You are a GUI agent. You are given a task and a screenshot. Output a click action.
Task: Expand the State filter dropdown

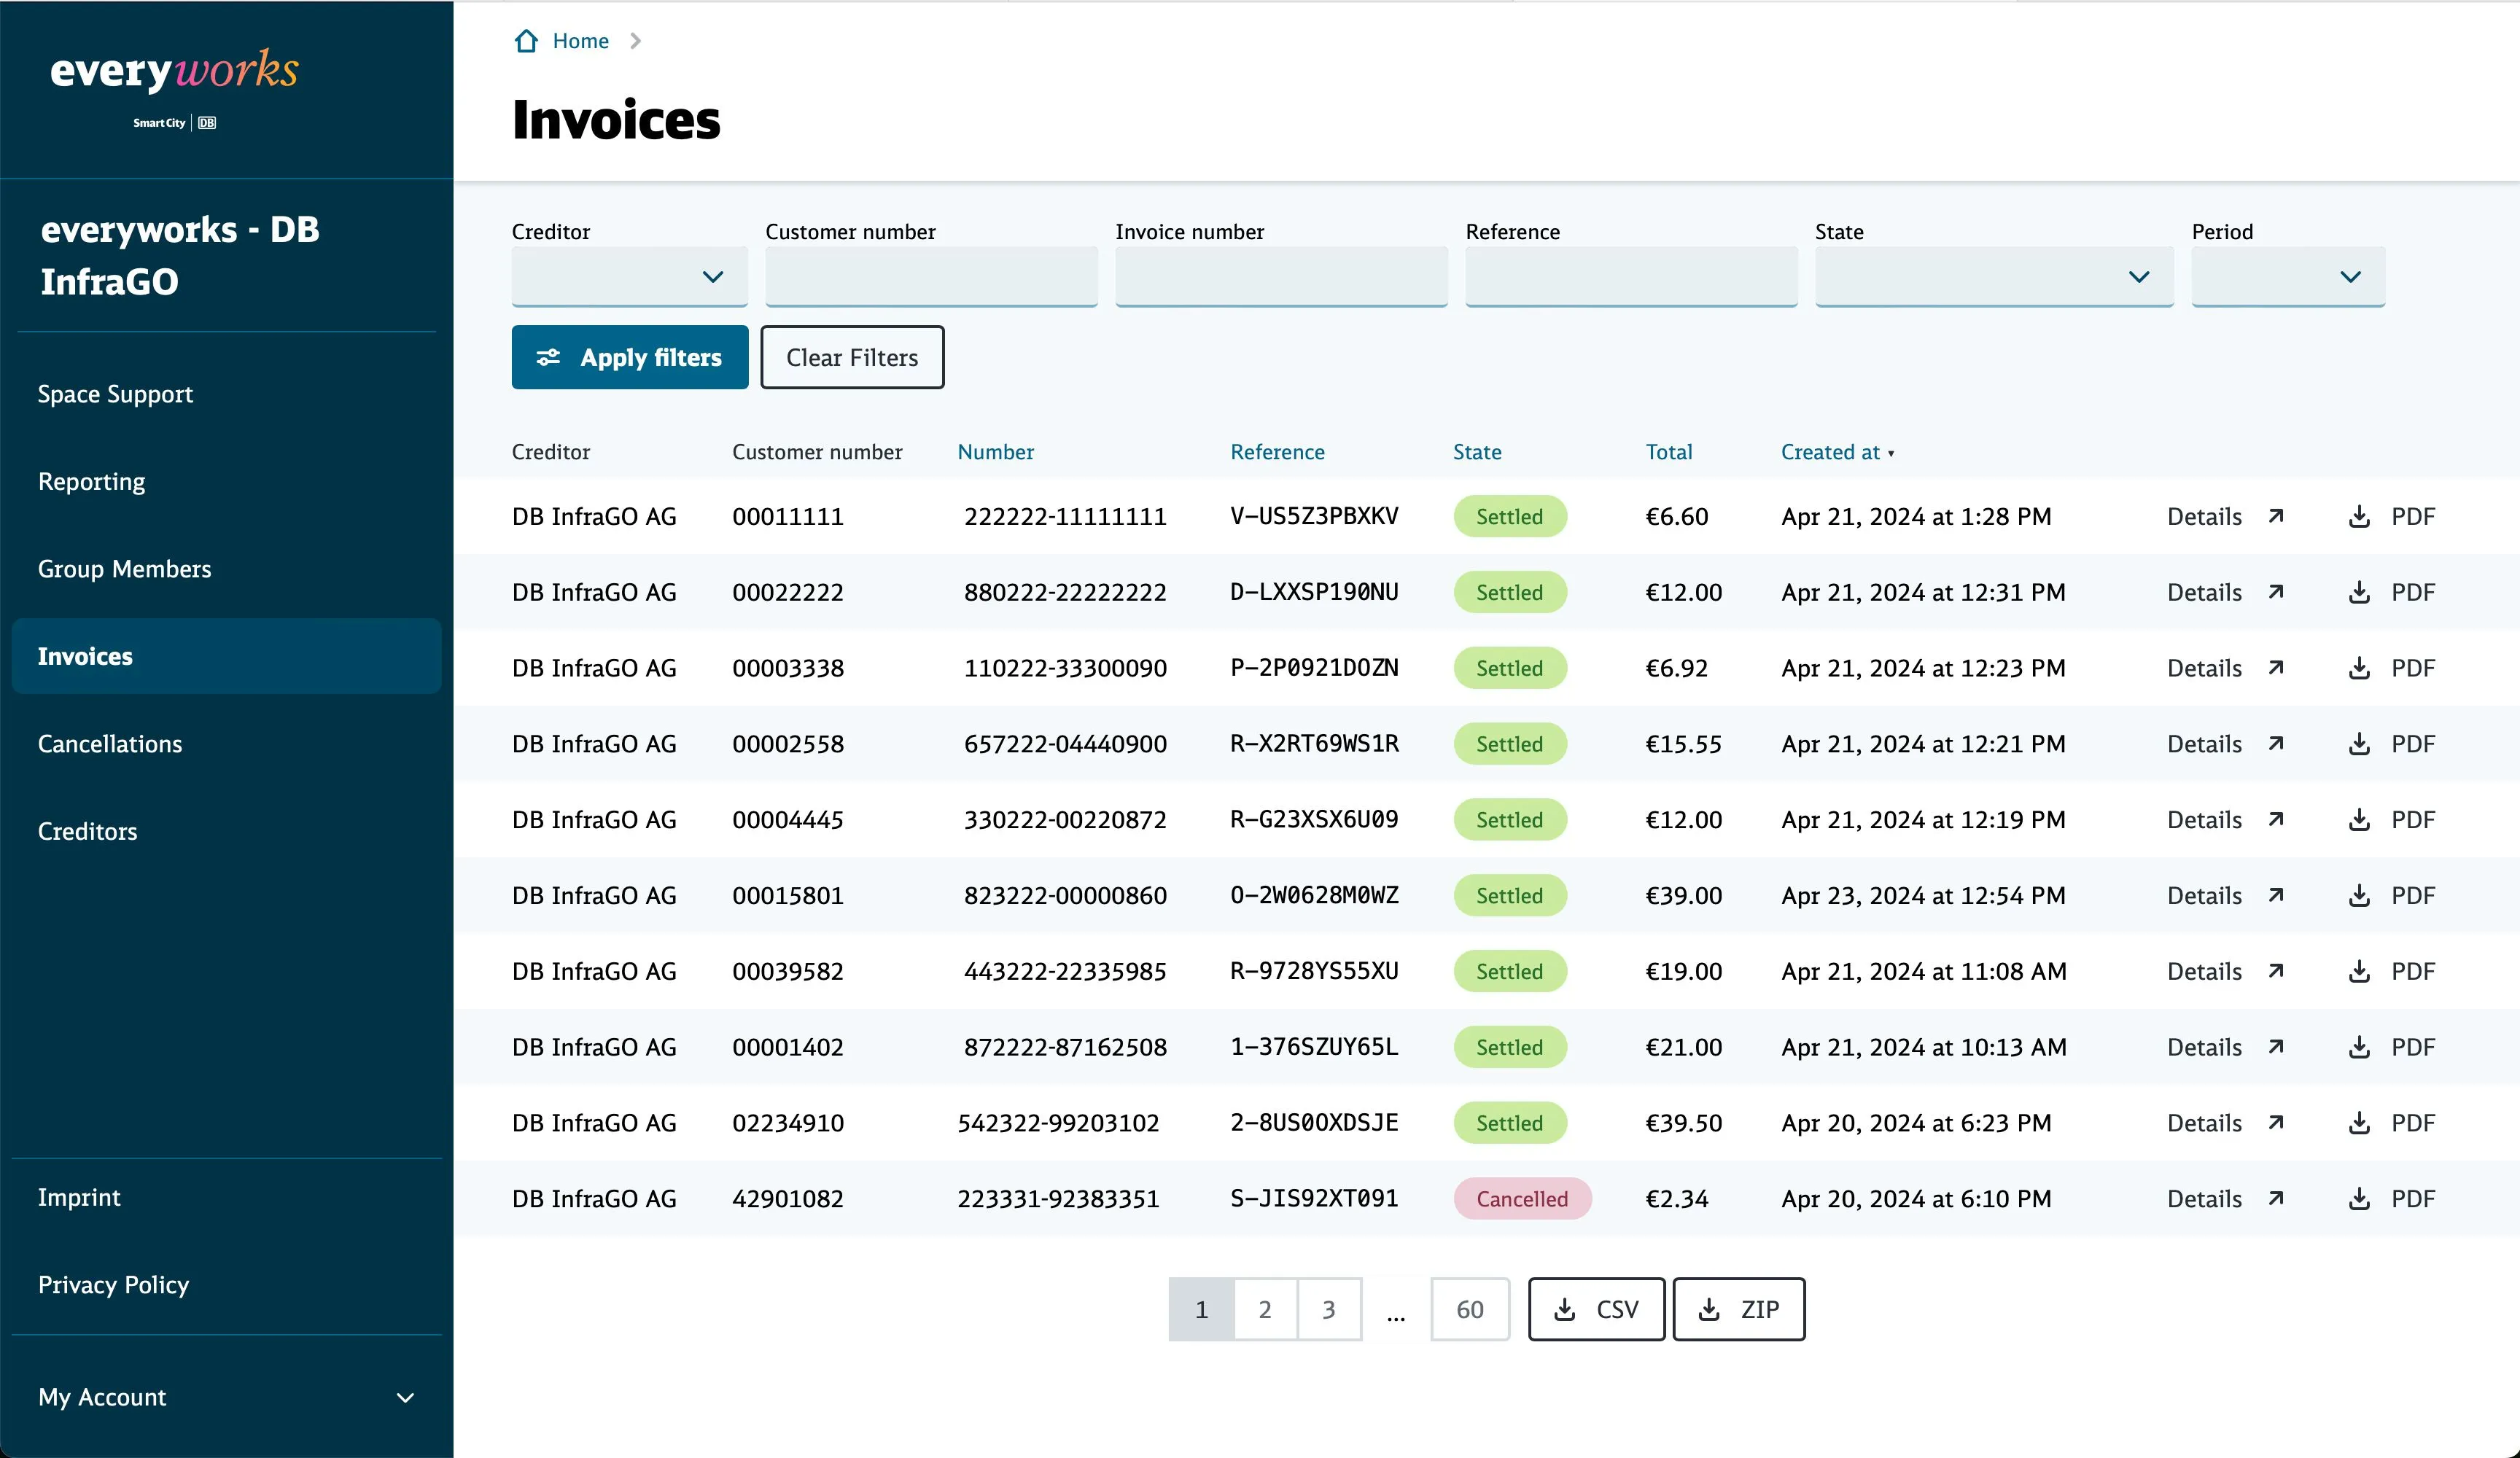pos(1993,276)
